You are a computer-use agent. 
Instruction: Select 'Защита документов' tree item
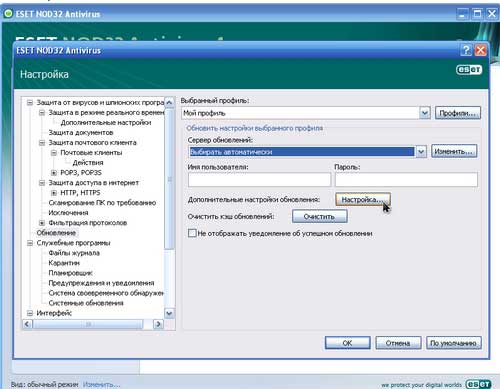pos(81,133)
